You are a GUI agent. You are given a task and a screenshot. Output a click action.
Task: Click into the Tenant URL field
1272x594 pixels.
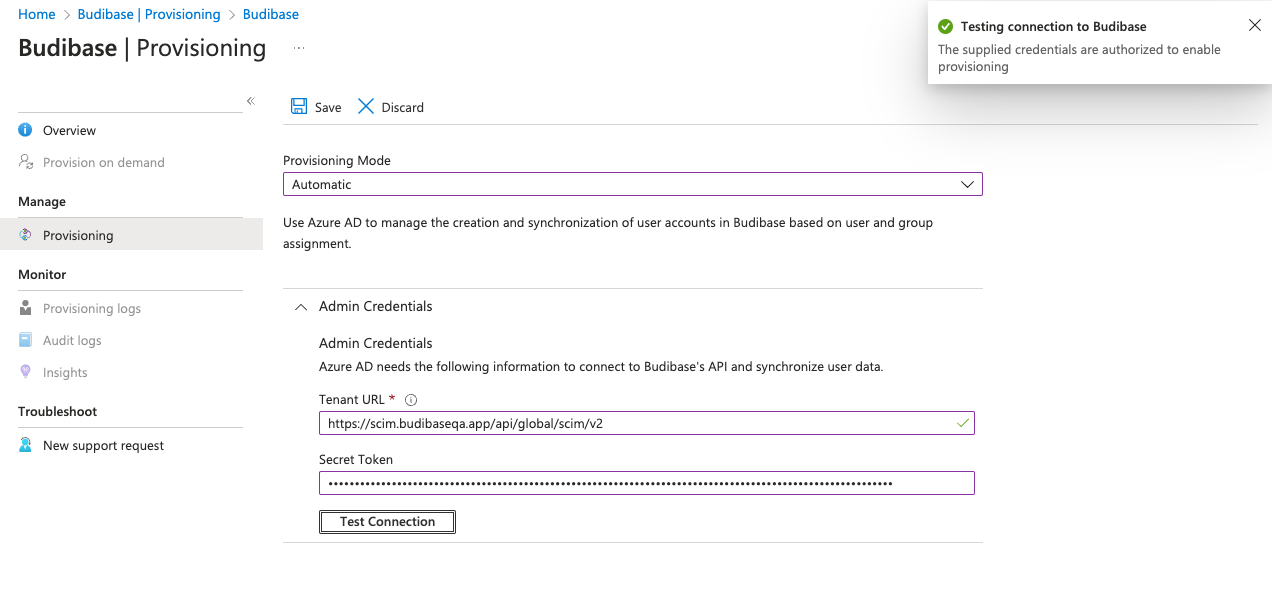click(x=647, y=423)
